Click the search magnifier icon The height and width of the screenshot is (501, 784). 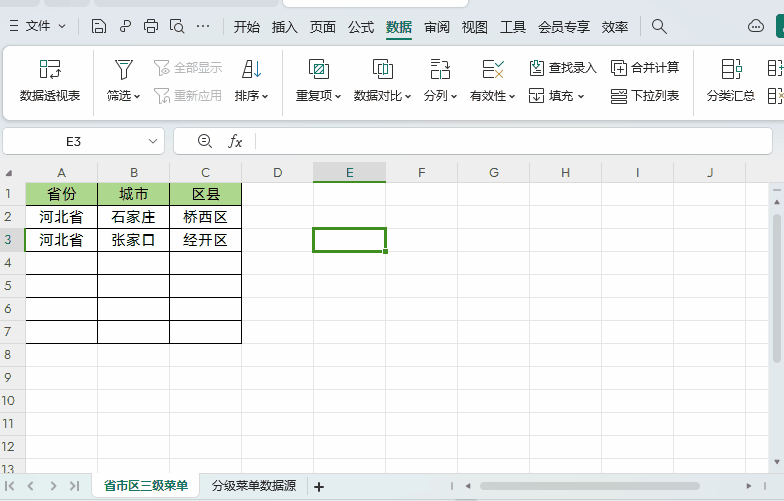pyautogui.click(x=659, y=26)
